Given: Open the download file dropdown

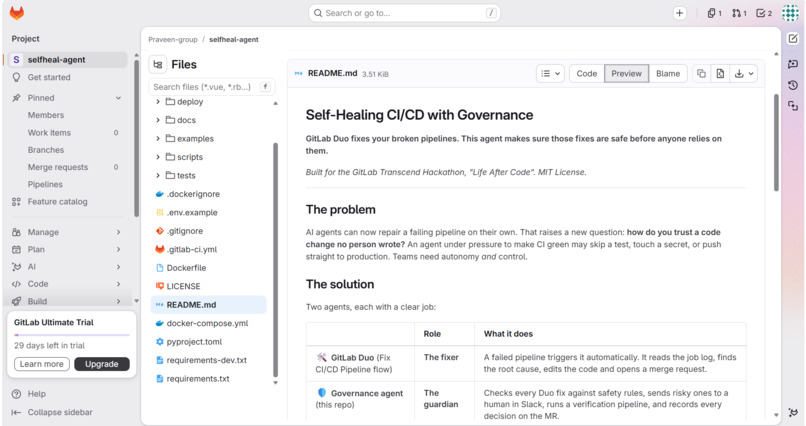Looking at the screenshot, I should click(744, 73).
